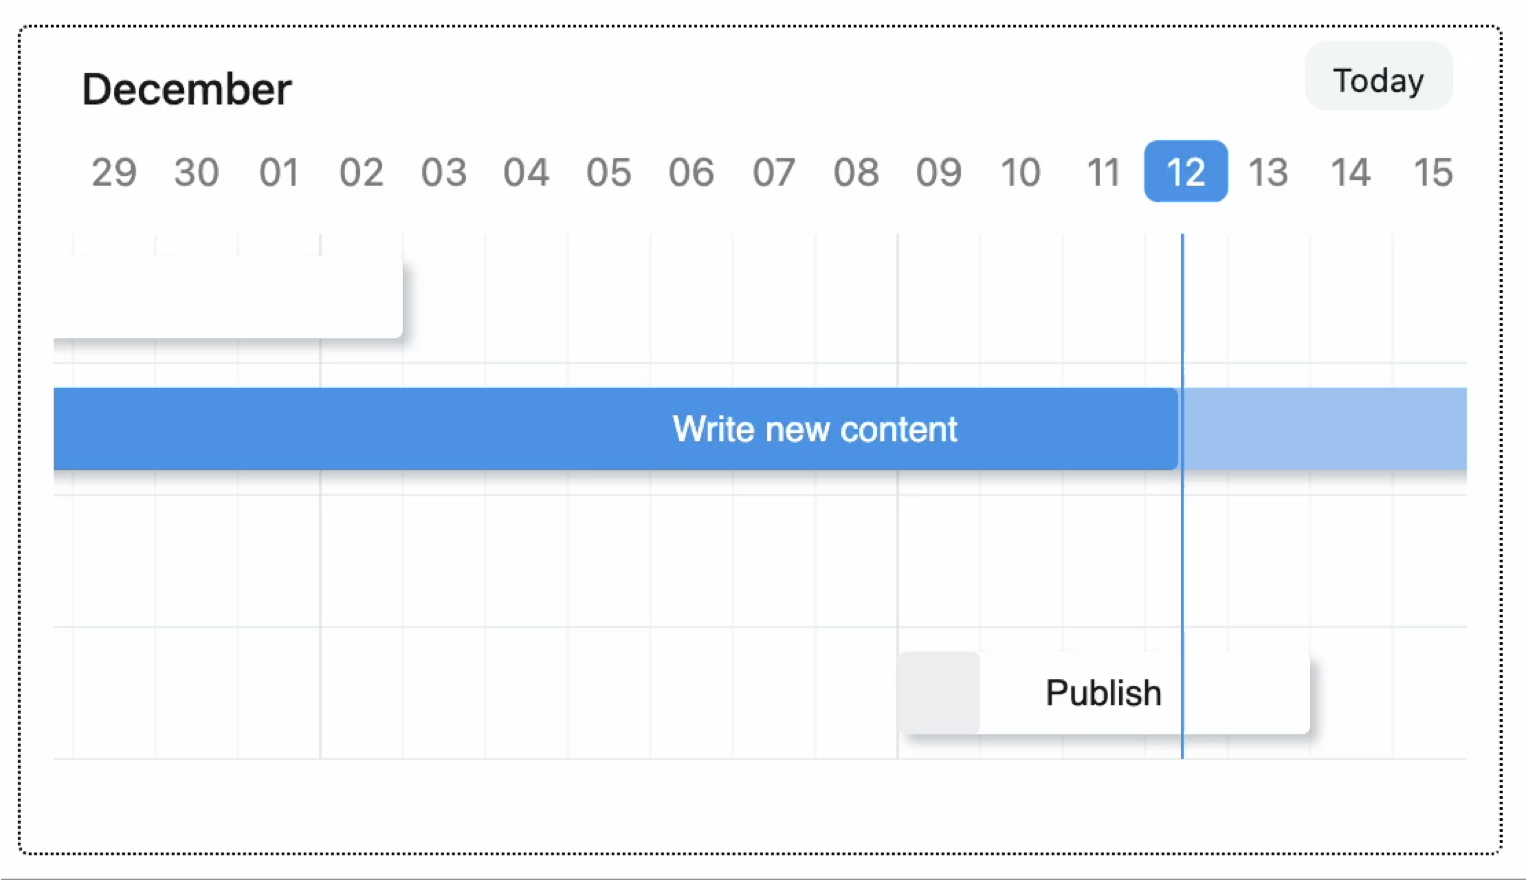
Task: Open the Publish task card
Action: [x=1103, y=693]
